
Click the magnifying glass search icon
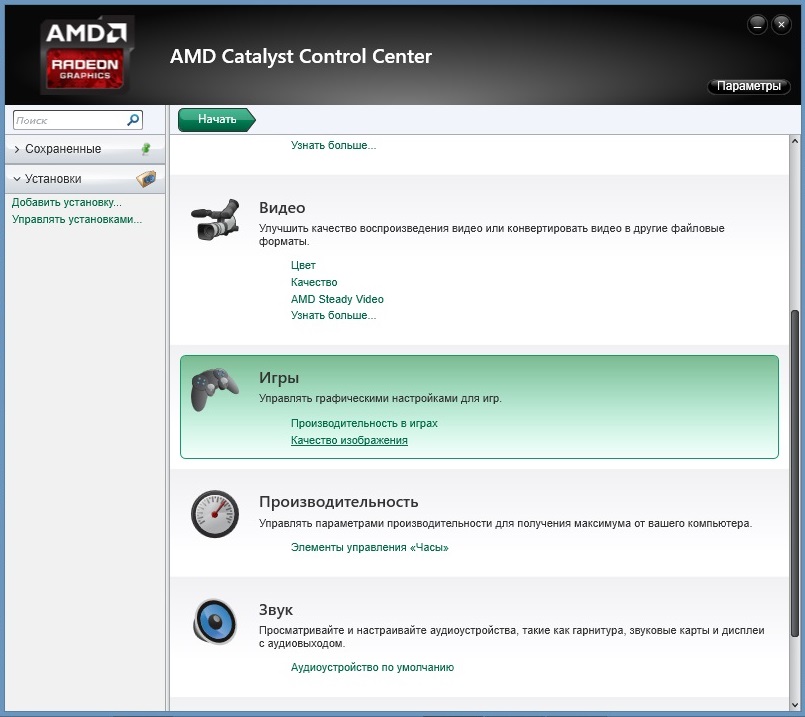click(x=133, y=120)
